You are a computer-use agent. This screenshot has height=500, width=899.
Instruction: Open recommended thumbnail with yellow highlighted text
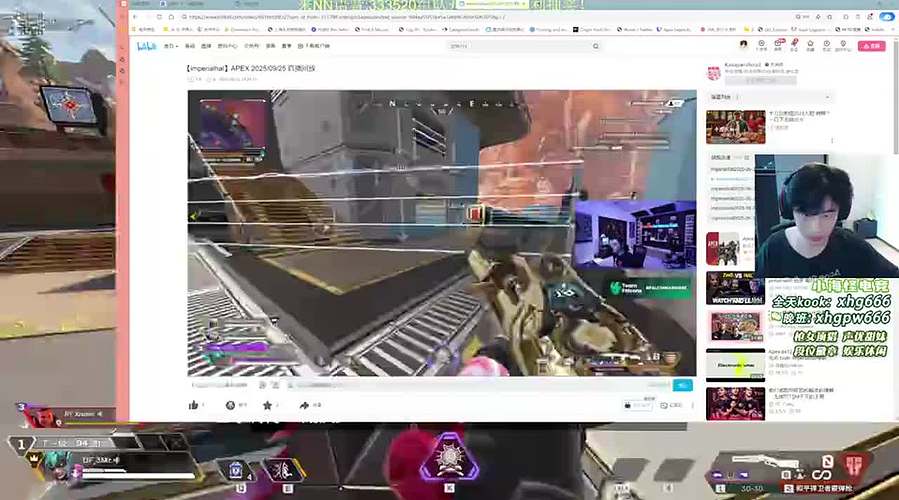click(736, 365)
